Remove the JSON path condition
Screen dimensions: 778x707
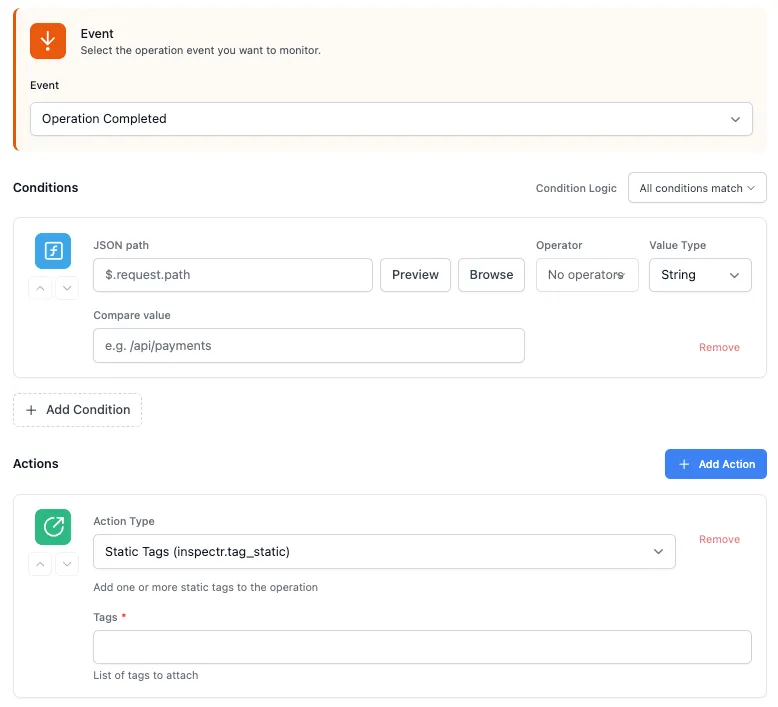pyautogui.click(x=719, y=348)
